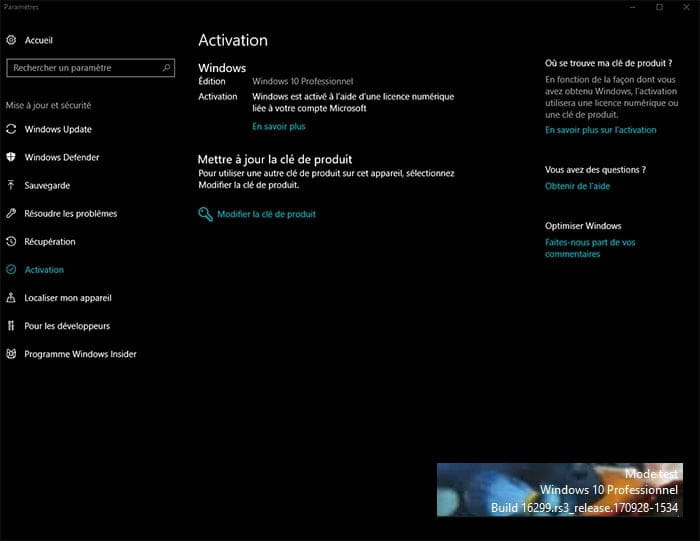Click En savoir plus under Activation
The height and width of the screenshot is (541, 700).
[279, 126]
